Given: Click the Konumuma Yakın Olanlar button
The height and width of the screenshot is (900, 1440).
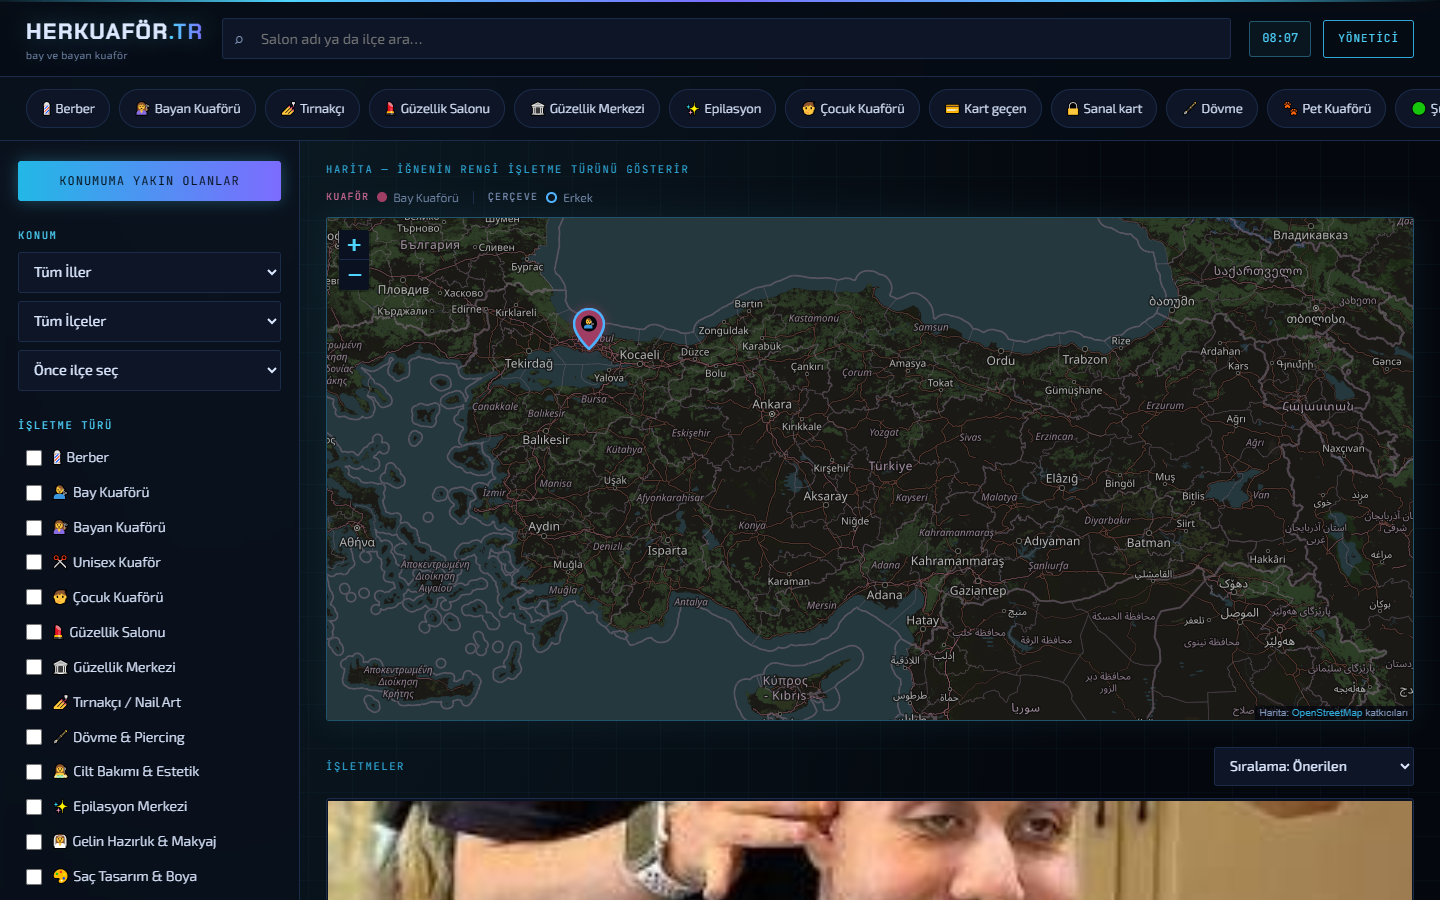Looking at the screenshot, I should click(x=149, y=181).
